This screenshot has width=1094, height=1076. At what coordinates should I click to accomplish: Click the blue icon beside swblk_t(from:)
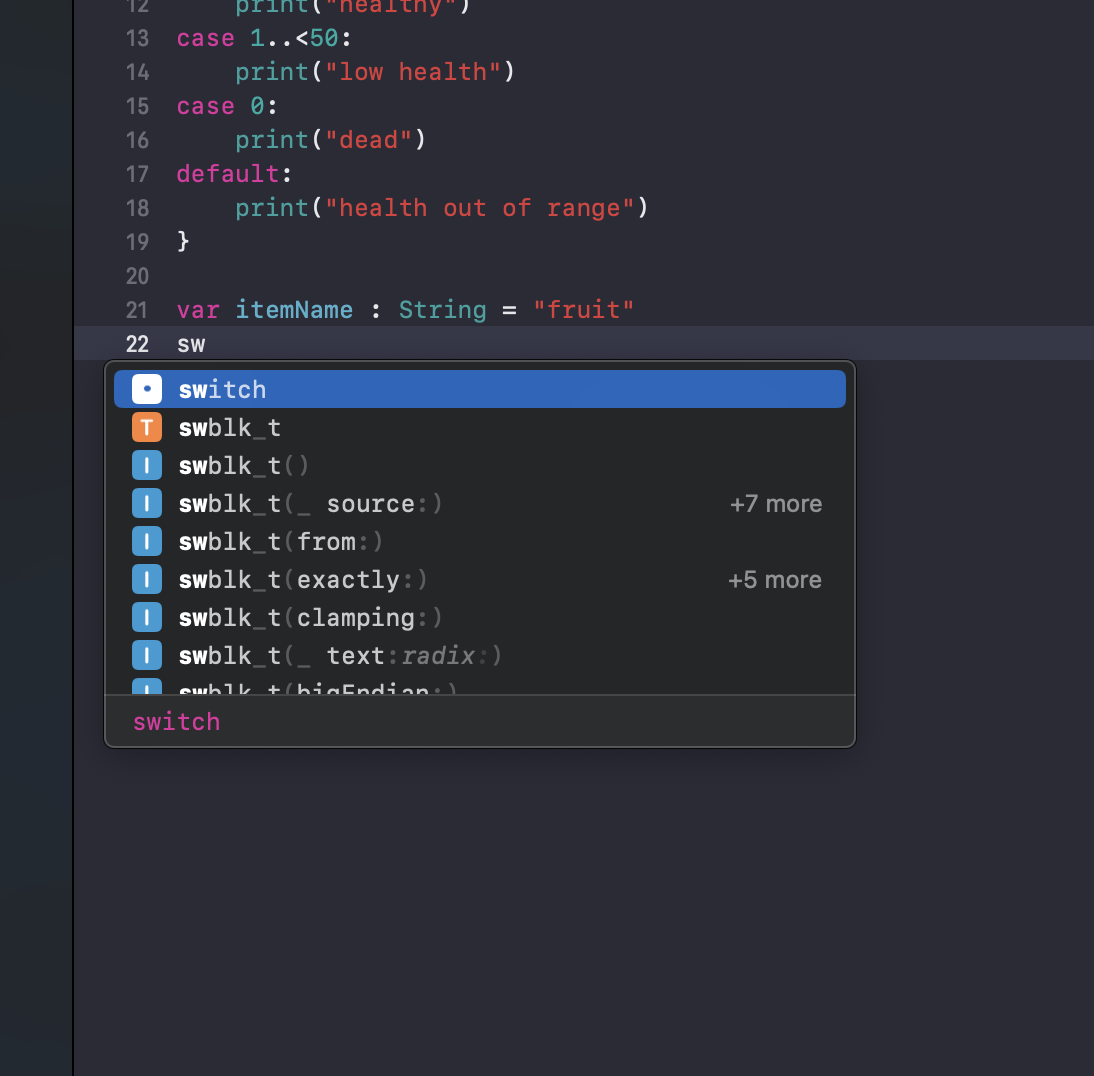pos(146,542)
